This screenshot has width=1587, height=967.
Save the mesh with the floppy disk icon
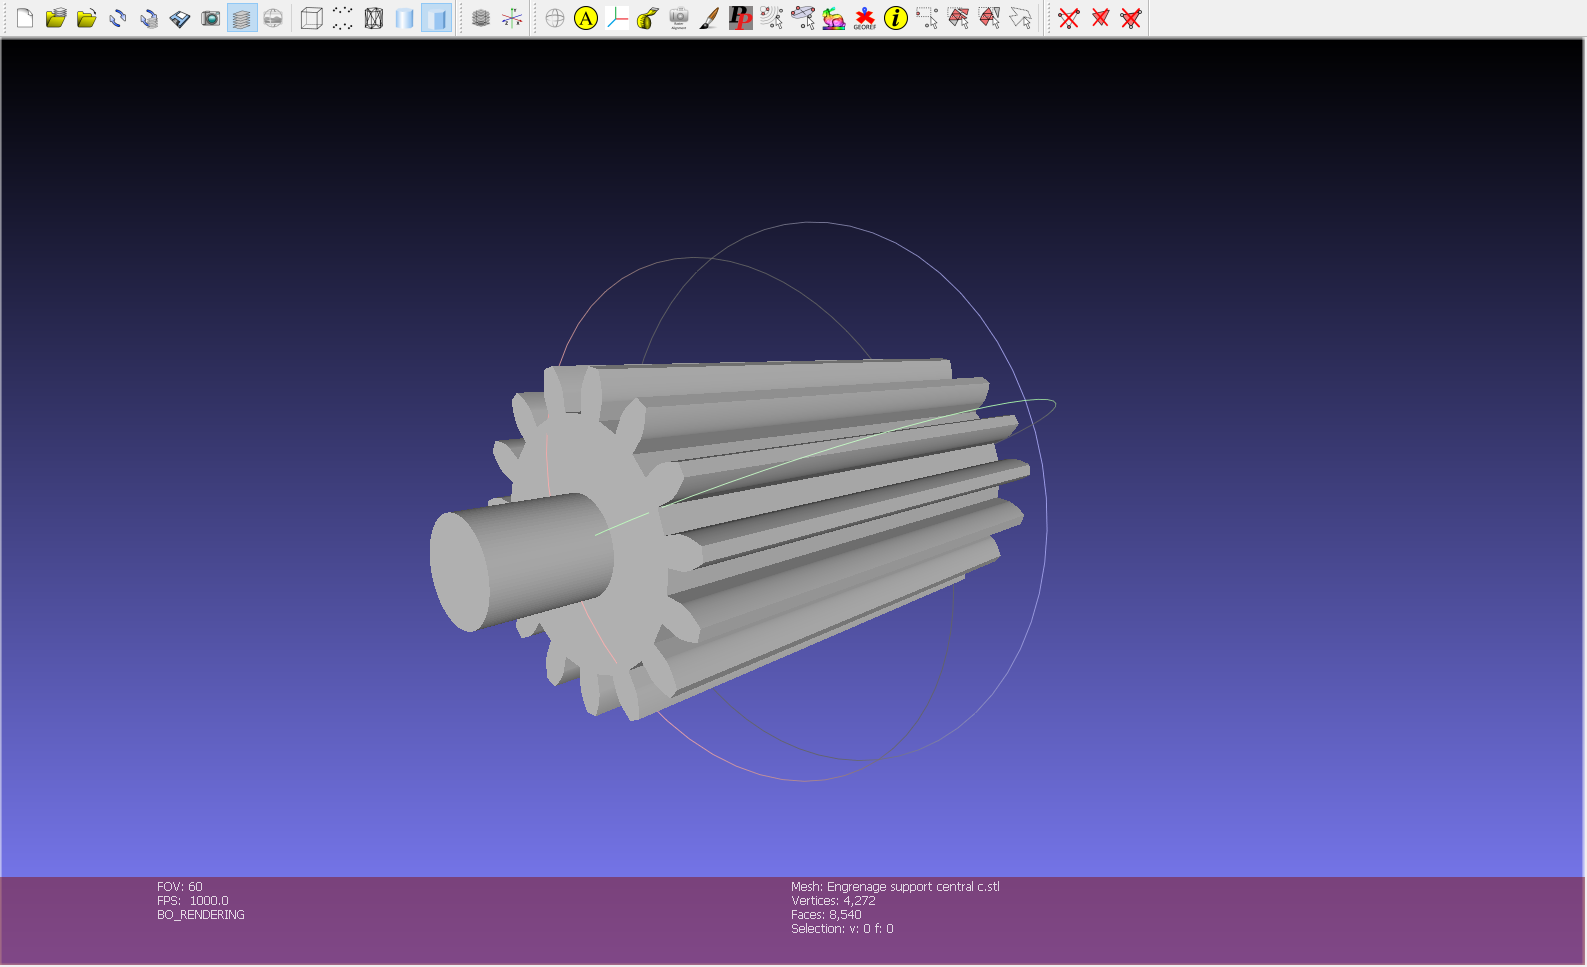[180, 18]
